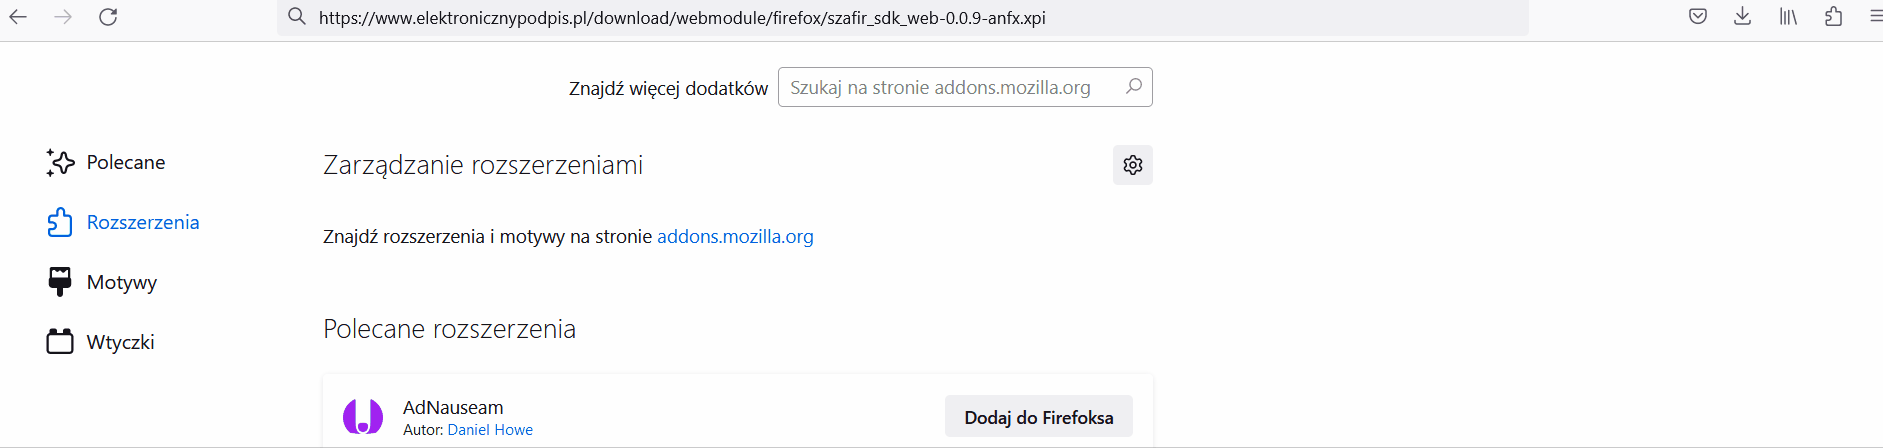Open the Extensions toolbar button

[1833, 17]
